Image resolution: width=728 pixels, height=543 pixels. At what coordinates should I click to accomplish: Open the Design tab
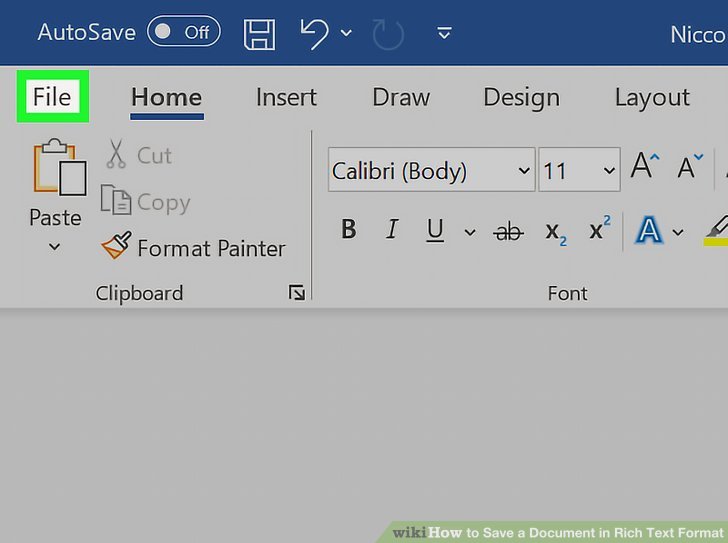521,97
